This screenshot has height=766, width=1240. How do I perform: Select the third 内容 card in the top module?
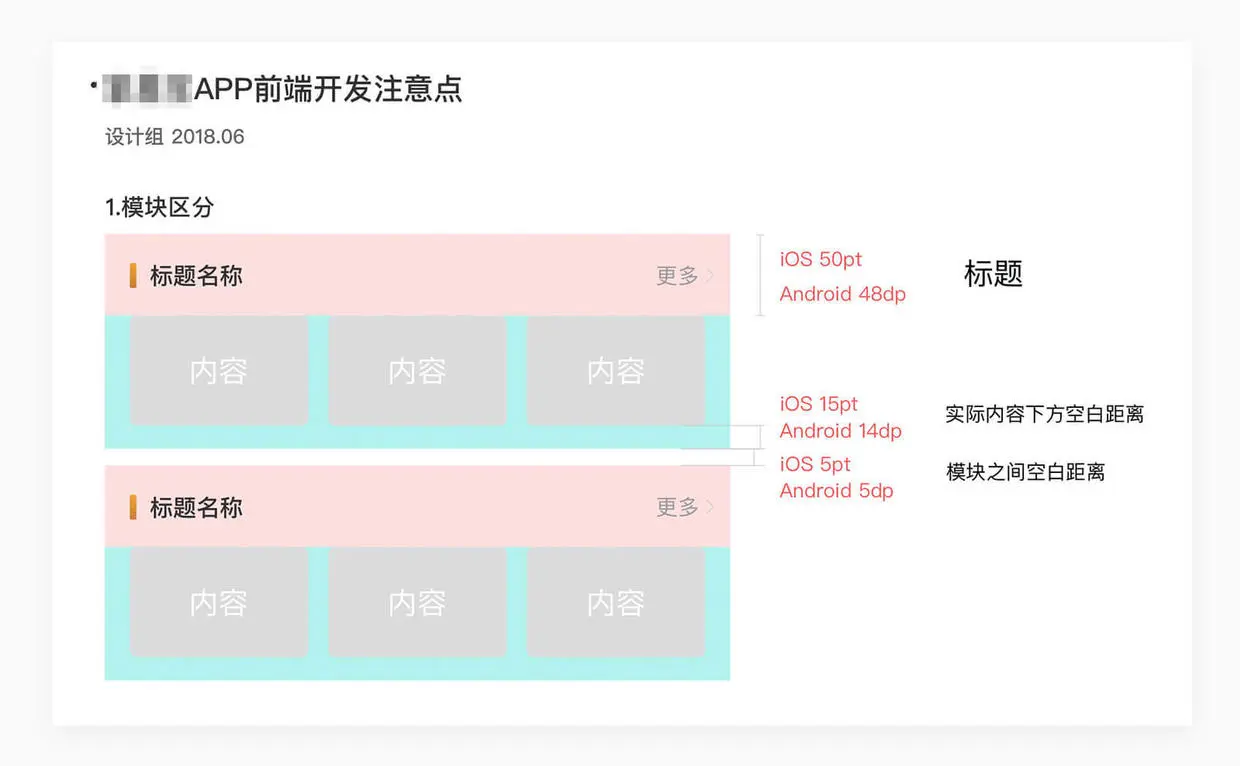coord(616,371)
